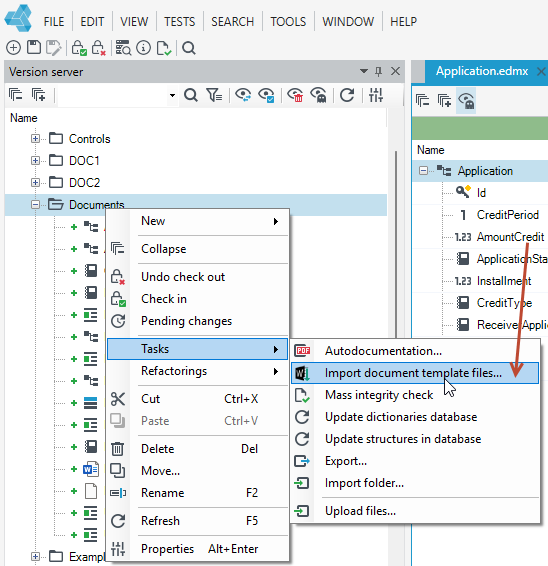The width and height of the screenshot is (548, 566).
Task: Expand the DOC2 folder node
Action: tap(35, 183)
